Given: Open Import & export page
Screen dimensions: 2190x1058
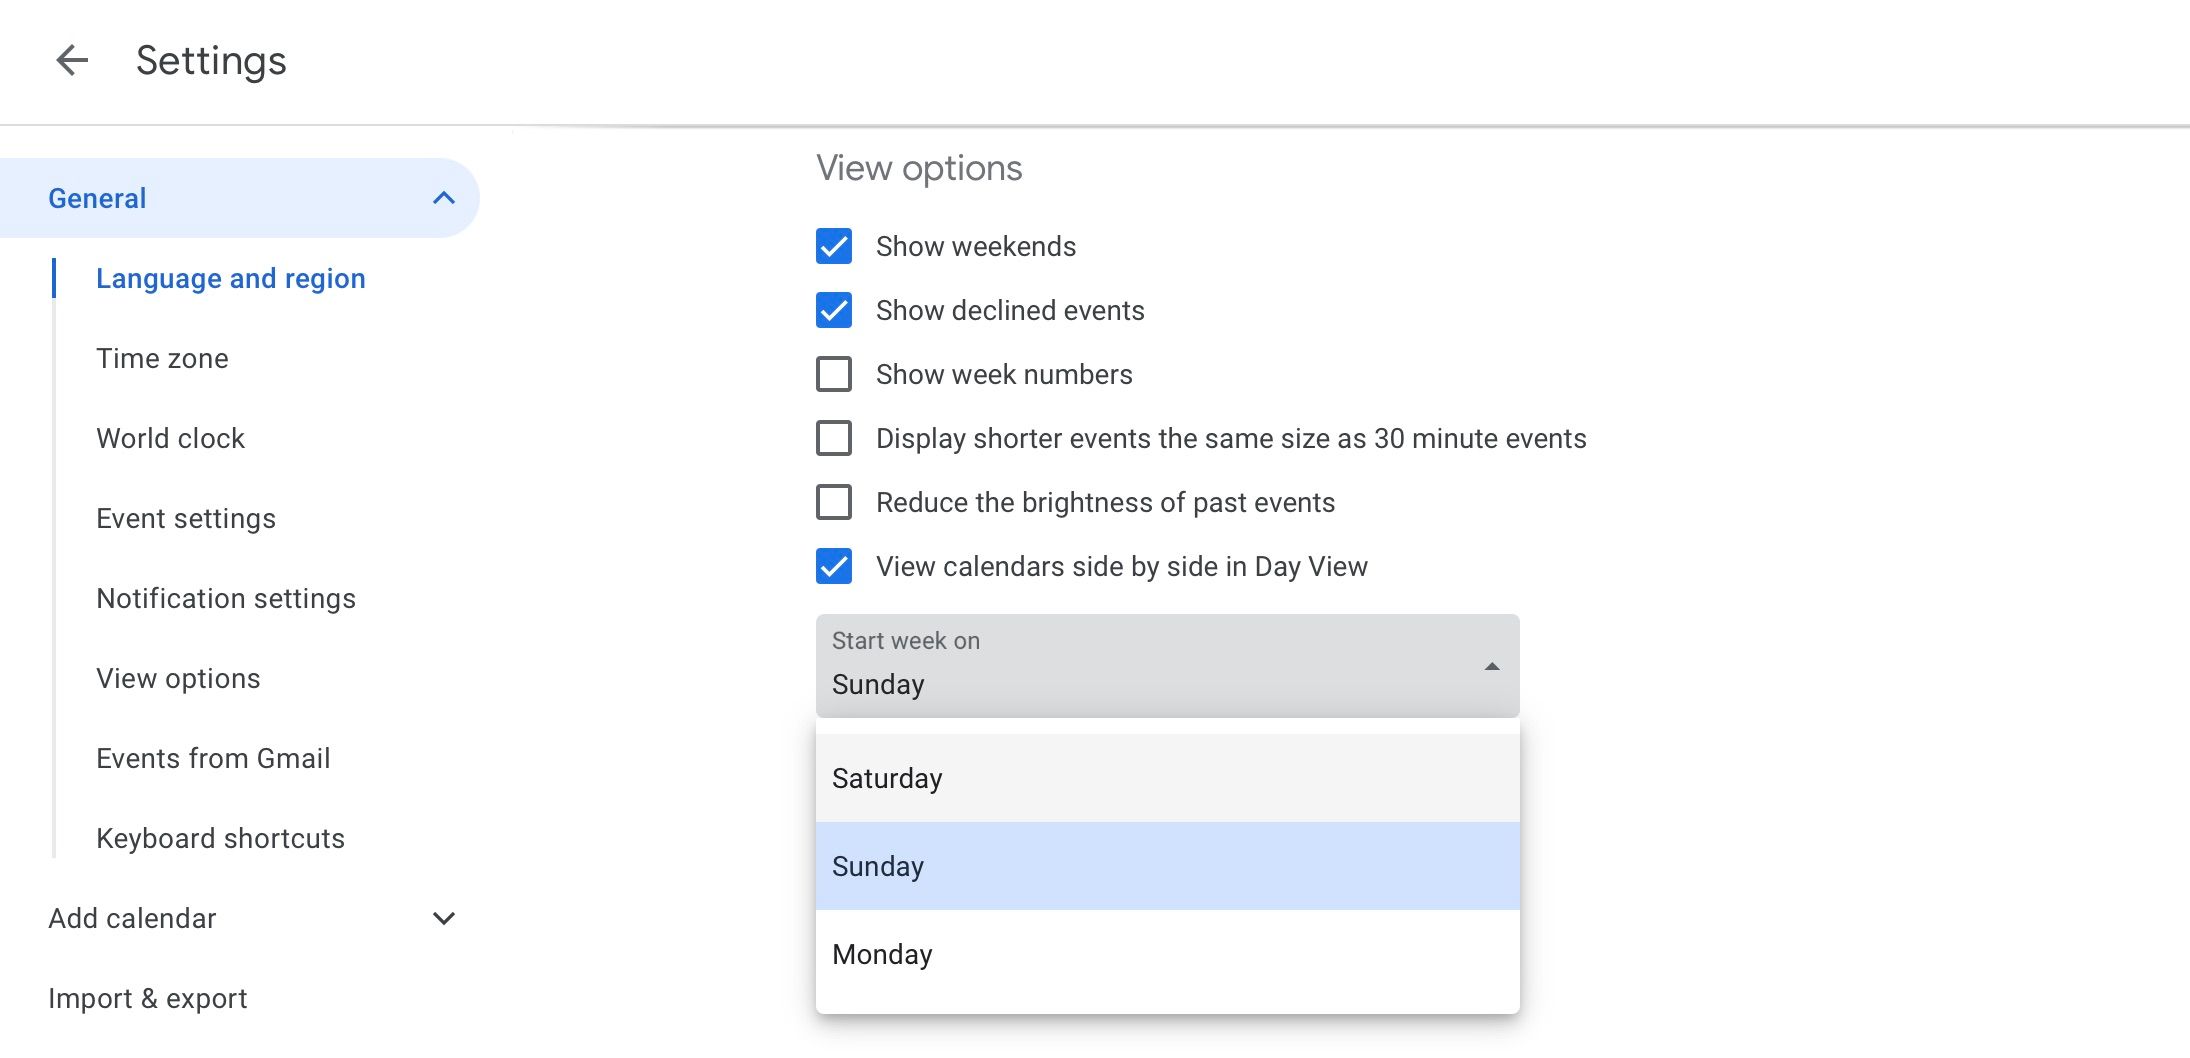Looking at the screenshot, I should (147, 997).
